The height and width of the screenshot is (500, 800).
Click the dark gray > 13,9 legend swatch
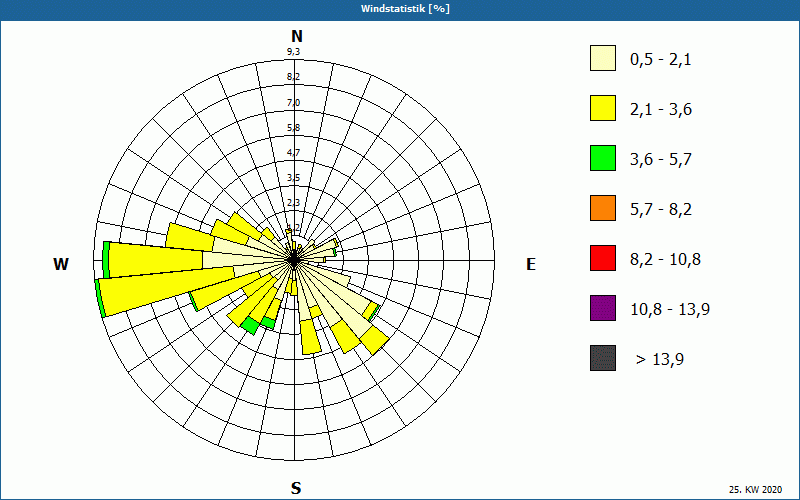click(x=603, y=358)
